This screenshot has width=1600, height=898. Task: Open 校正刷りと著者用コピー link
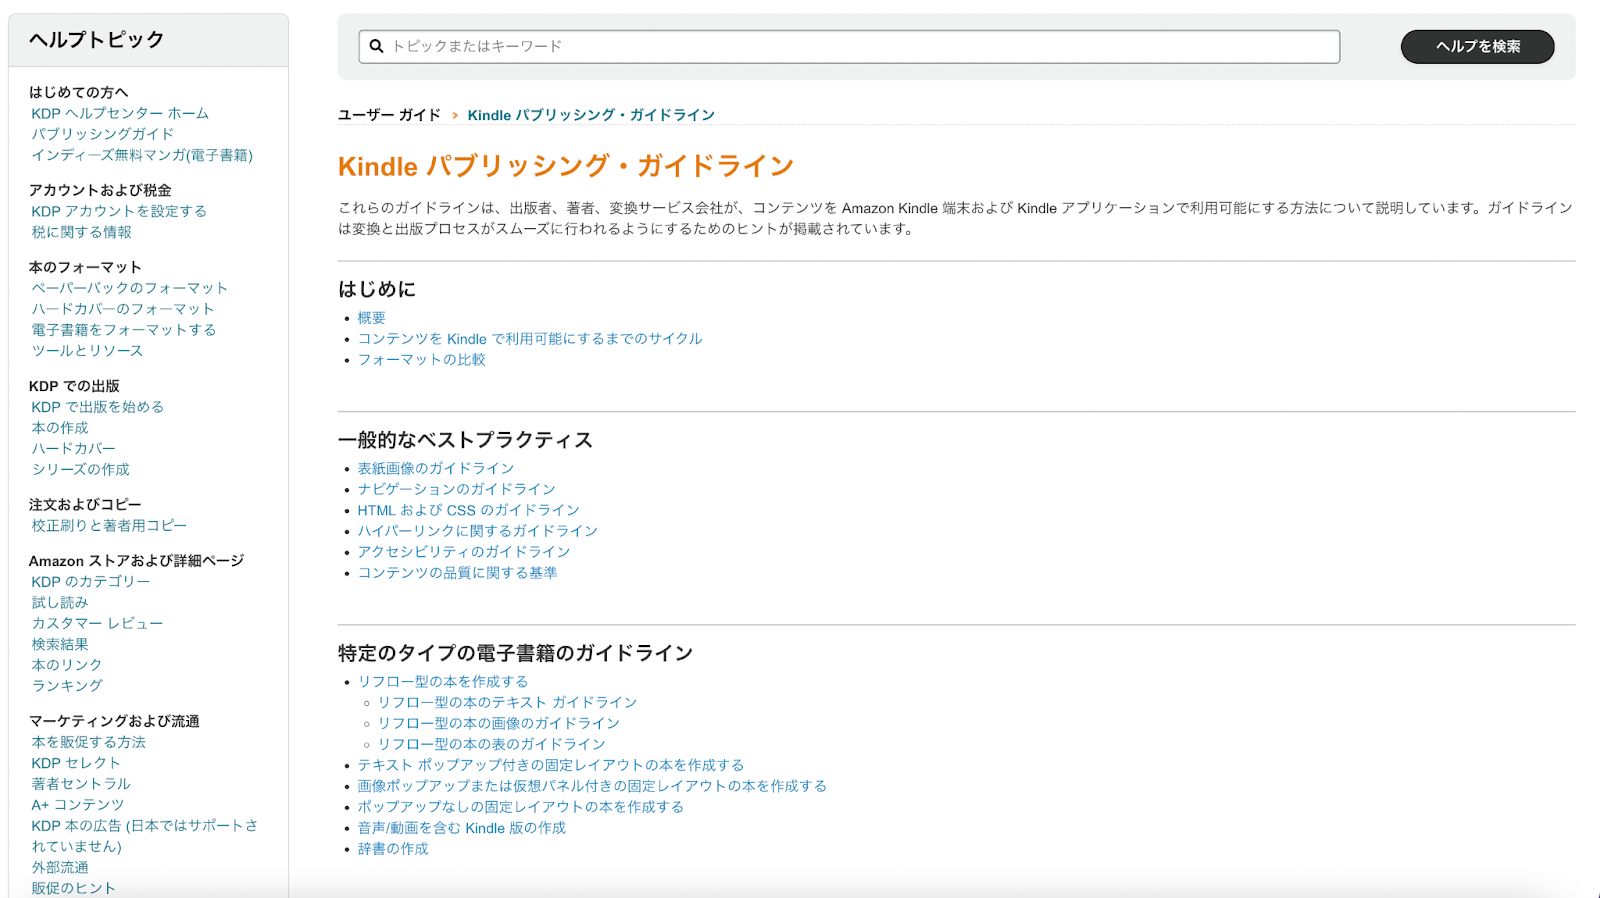109,525
